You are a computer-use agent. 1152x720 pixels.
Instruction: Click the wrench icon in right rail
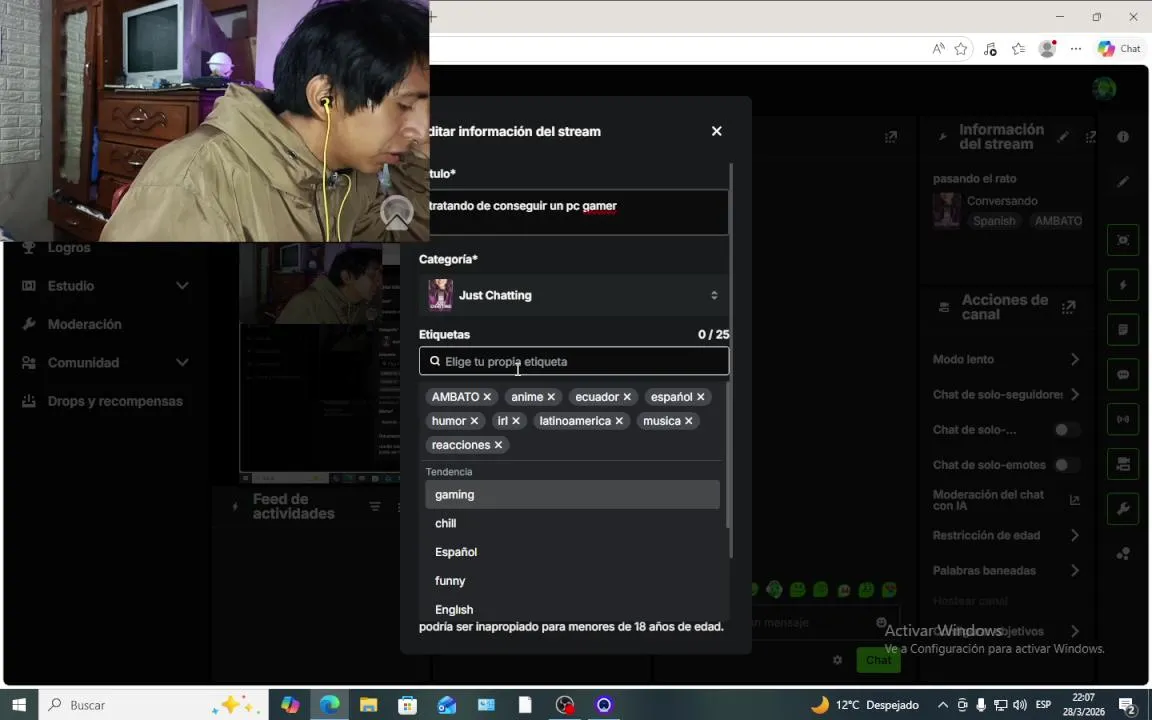1123,508
